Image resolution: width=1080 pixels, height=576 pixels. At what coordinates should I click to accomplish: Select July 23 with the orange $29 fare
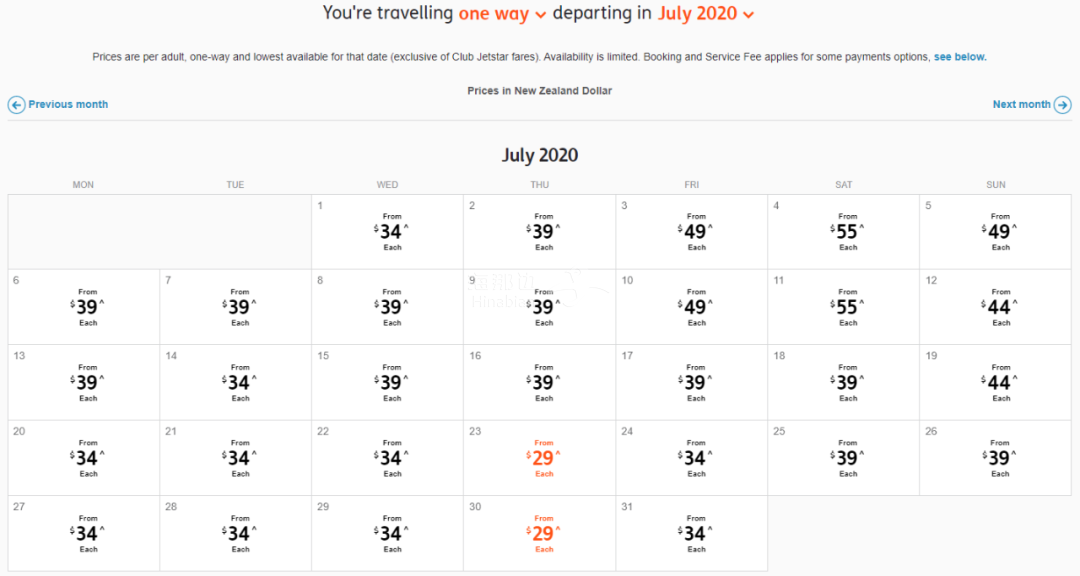tap(539, 458)
